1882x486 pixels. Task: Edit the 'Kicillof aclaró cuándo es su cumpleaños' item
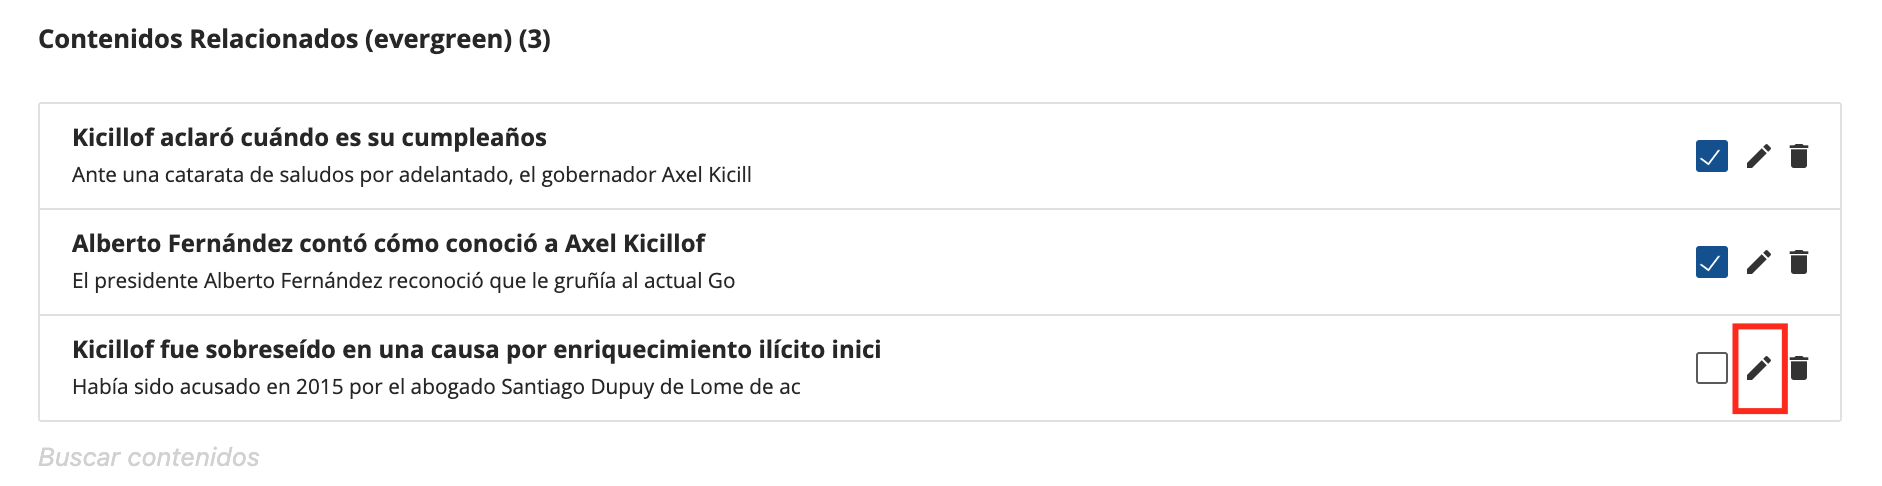(x=1758, y=156)
